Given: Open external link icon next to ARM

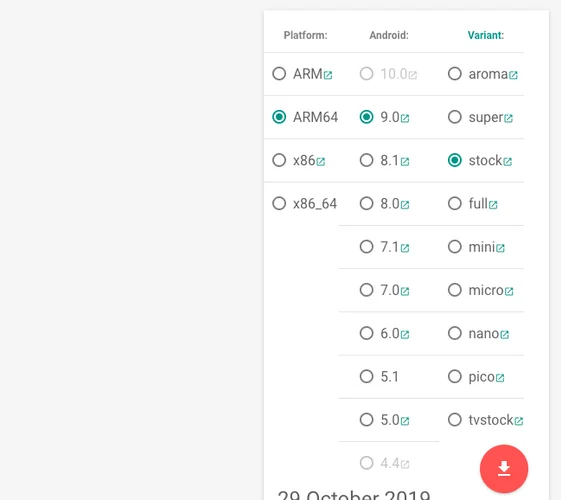Looking at the screenshot, I should click(x=328, y=75).
